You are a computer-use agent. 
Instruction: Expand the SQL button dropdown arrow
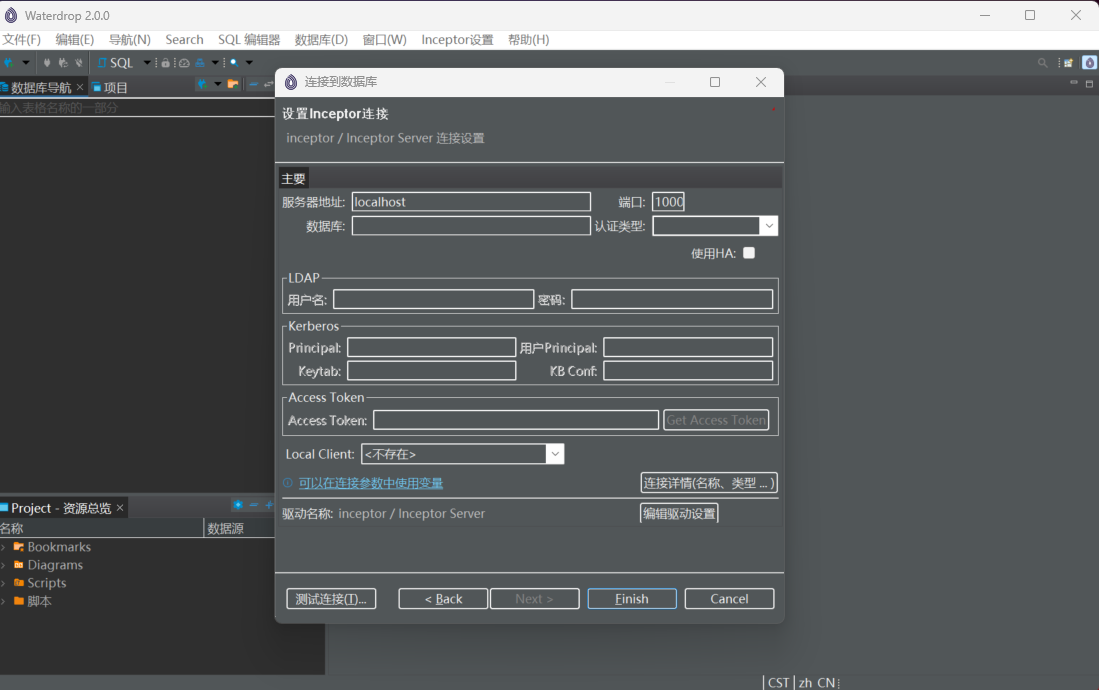[146, 62]
